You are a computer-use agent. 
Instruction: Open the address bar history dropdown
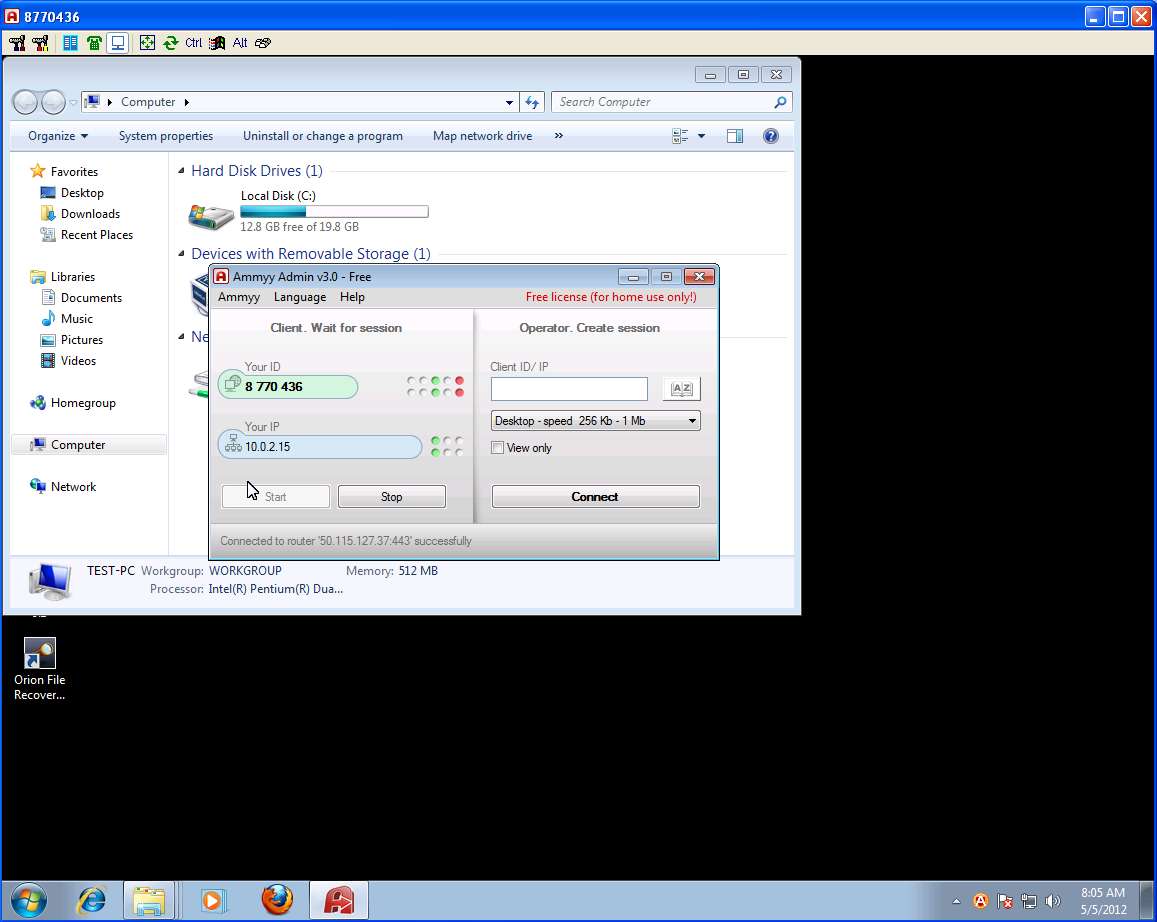point(509,103)
